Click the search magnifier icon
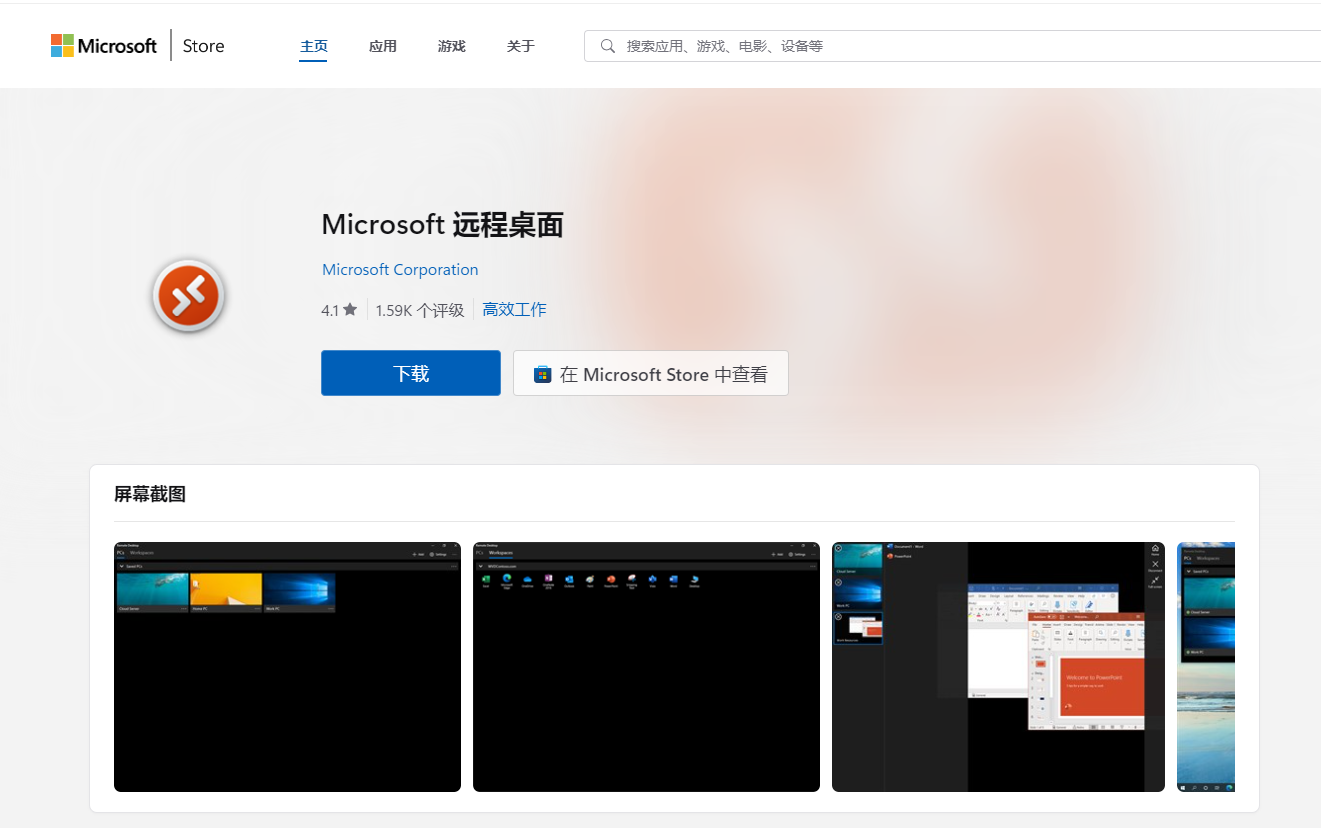1321x828 pixels. coord(607,46)
